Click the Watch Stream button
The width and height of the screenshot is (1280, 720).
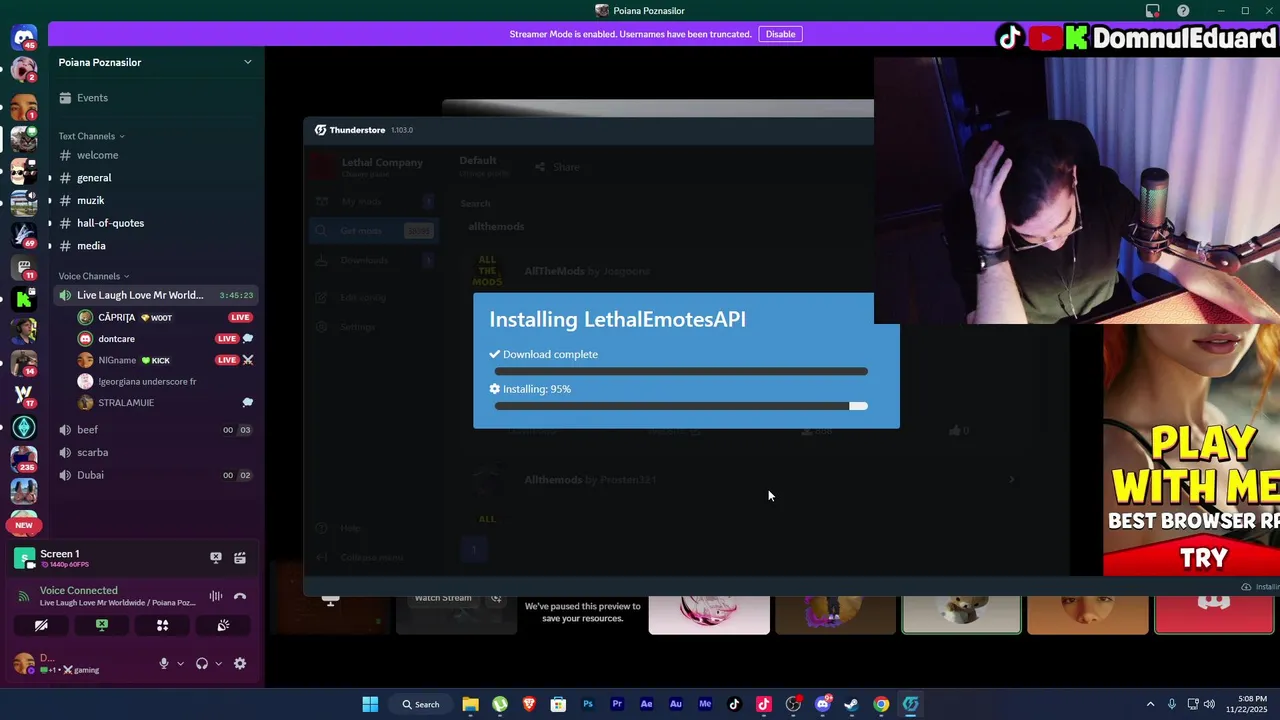(443, 598)
